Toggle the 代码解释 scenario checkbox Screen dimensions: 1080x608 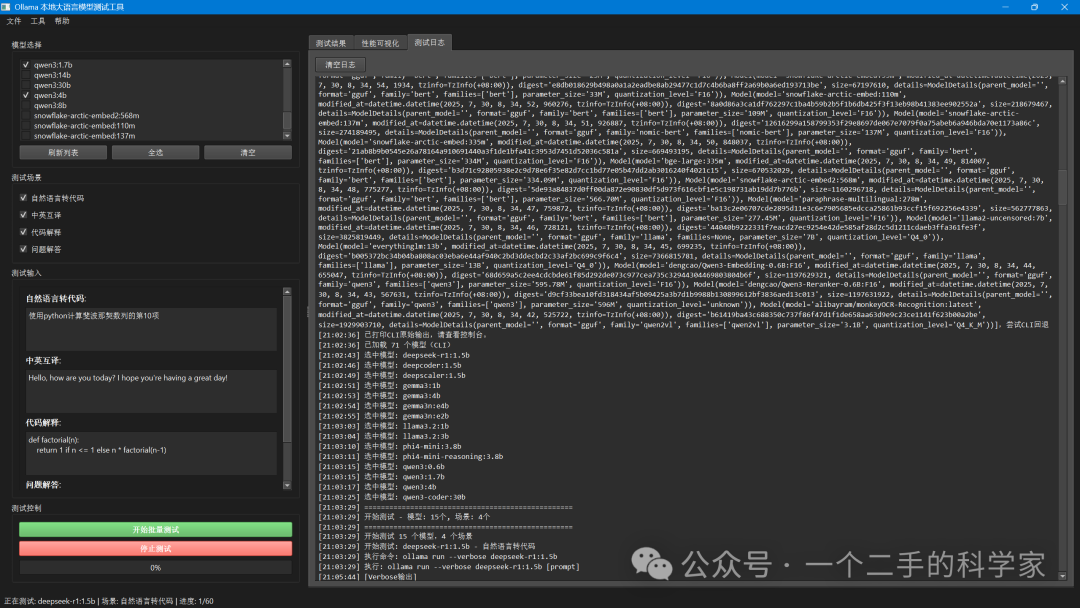click(23, 232)
